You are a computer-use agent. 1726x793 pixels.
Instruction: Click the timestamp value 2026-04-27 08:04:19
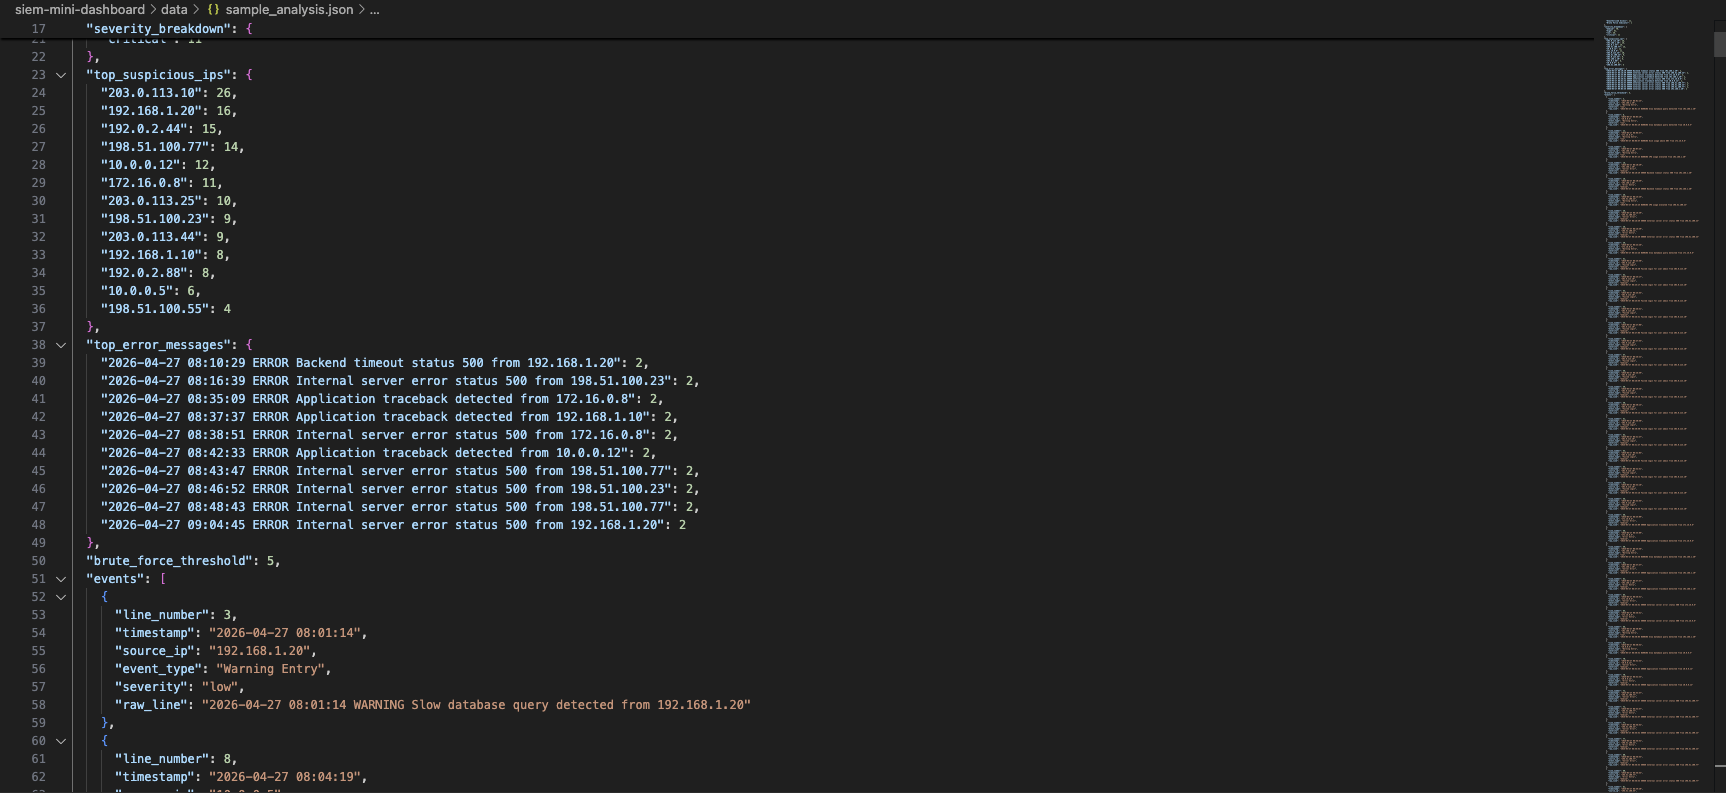pos(285,777)
